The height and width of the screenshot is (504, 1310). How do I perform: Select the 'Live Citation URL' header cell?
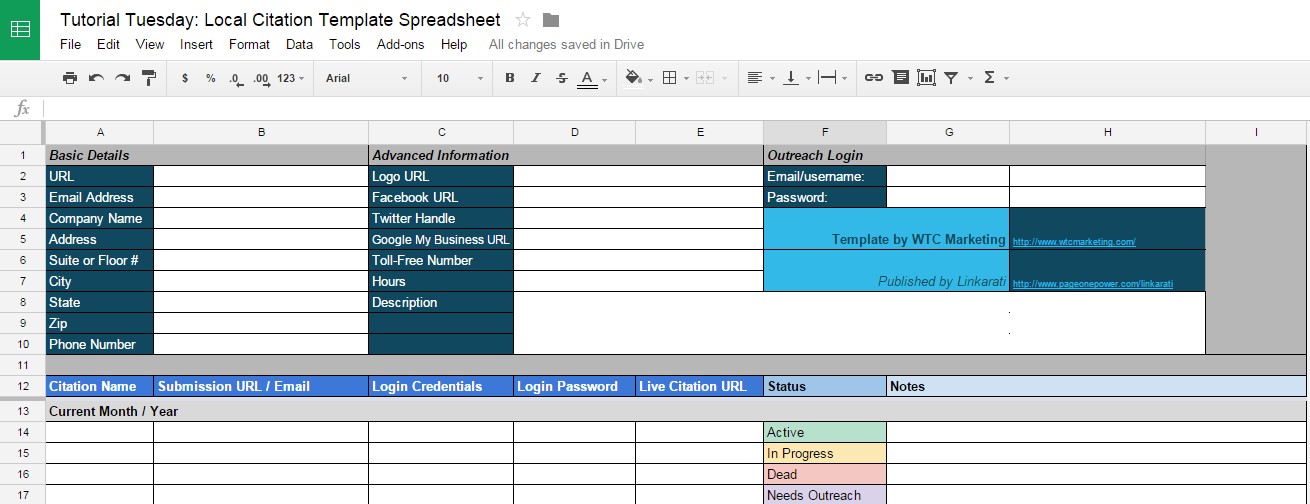tap(700, 386)
